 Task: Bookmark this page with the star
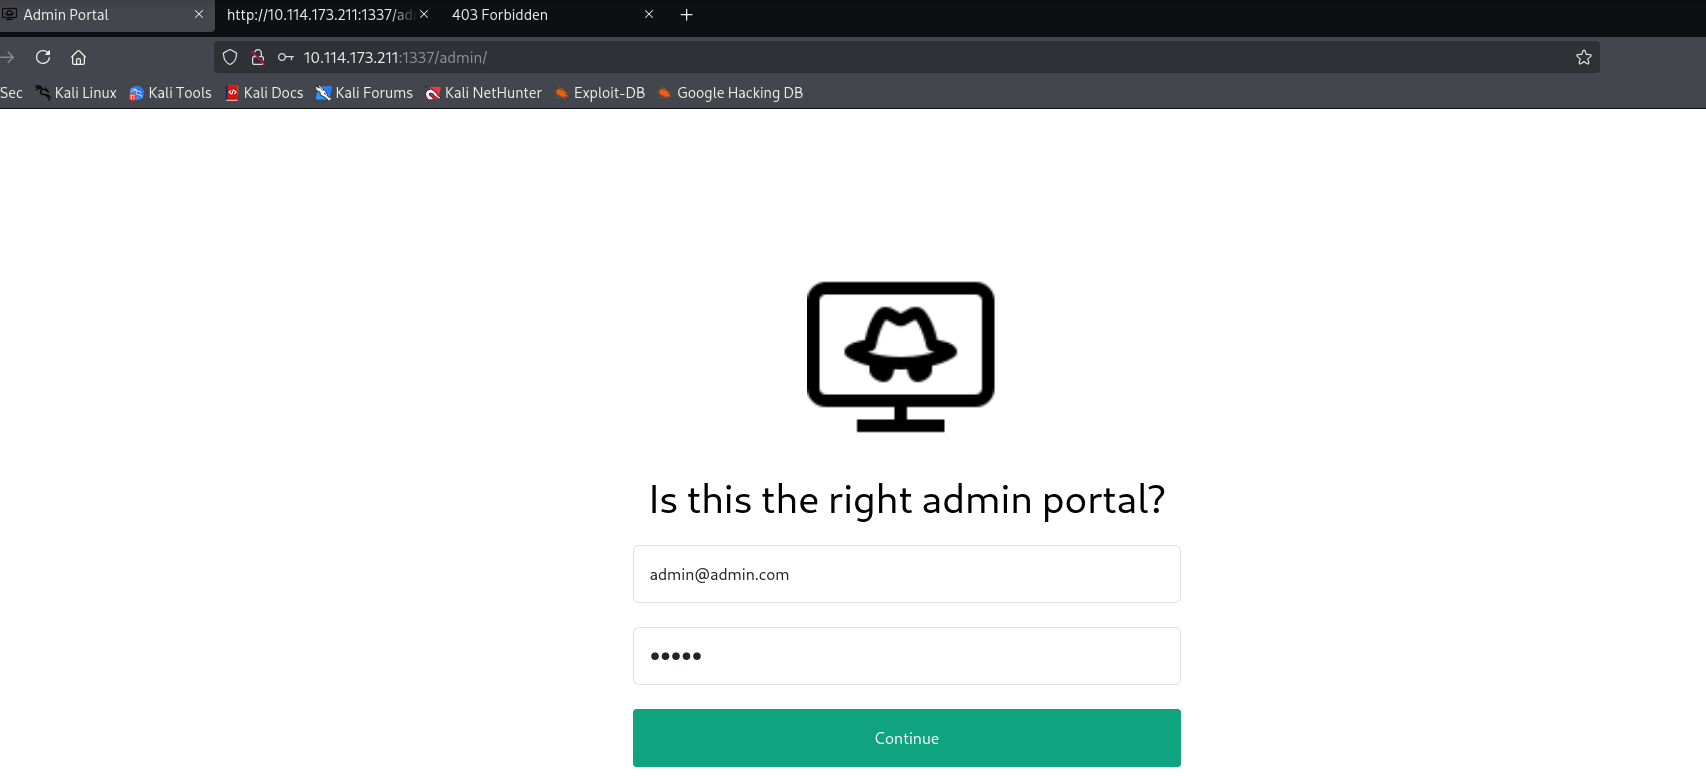click(x=1583, y=57)
